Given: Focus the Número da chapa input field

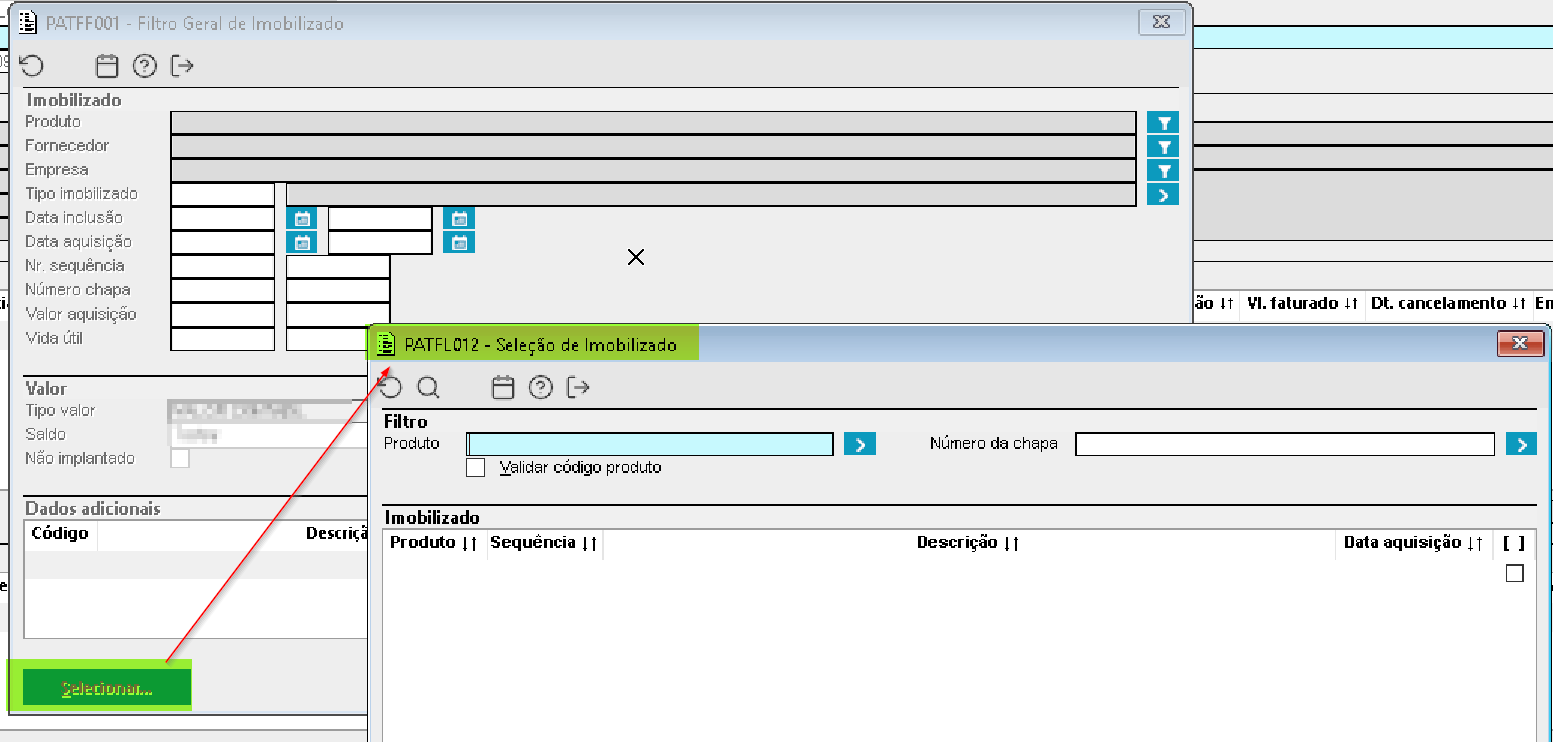Looking at the screenshot, I should click(1285, 444).
